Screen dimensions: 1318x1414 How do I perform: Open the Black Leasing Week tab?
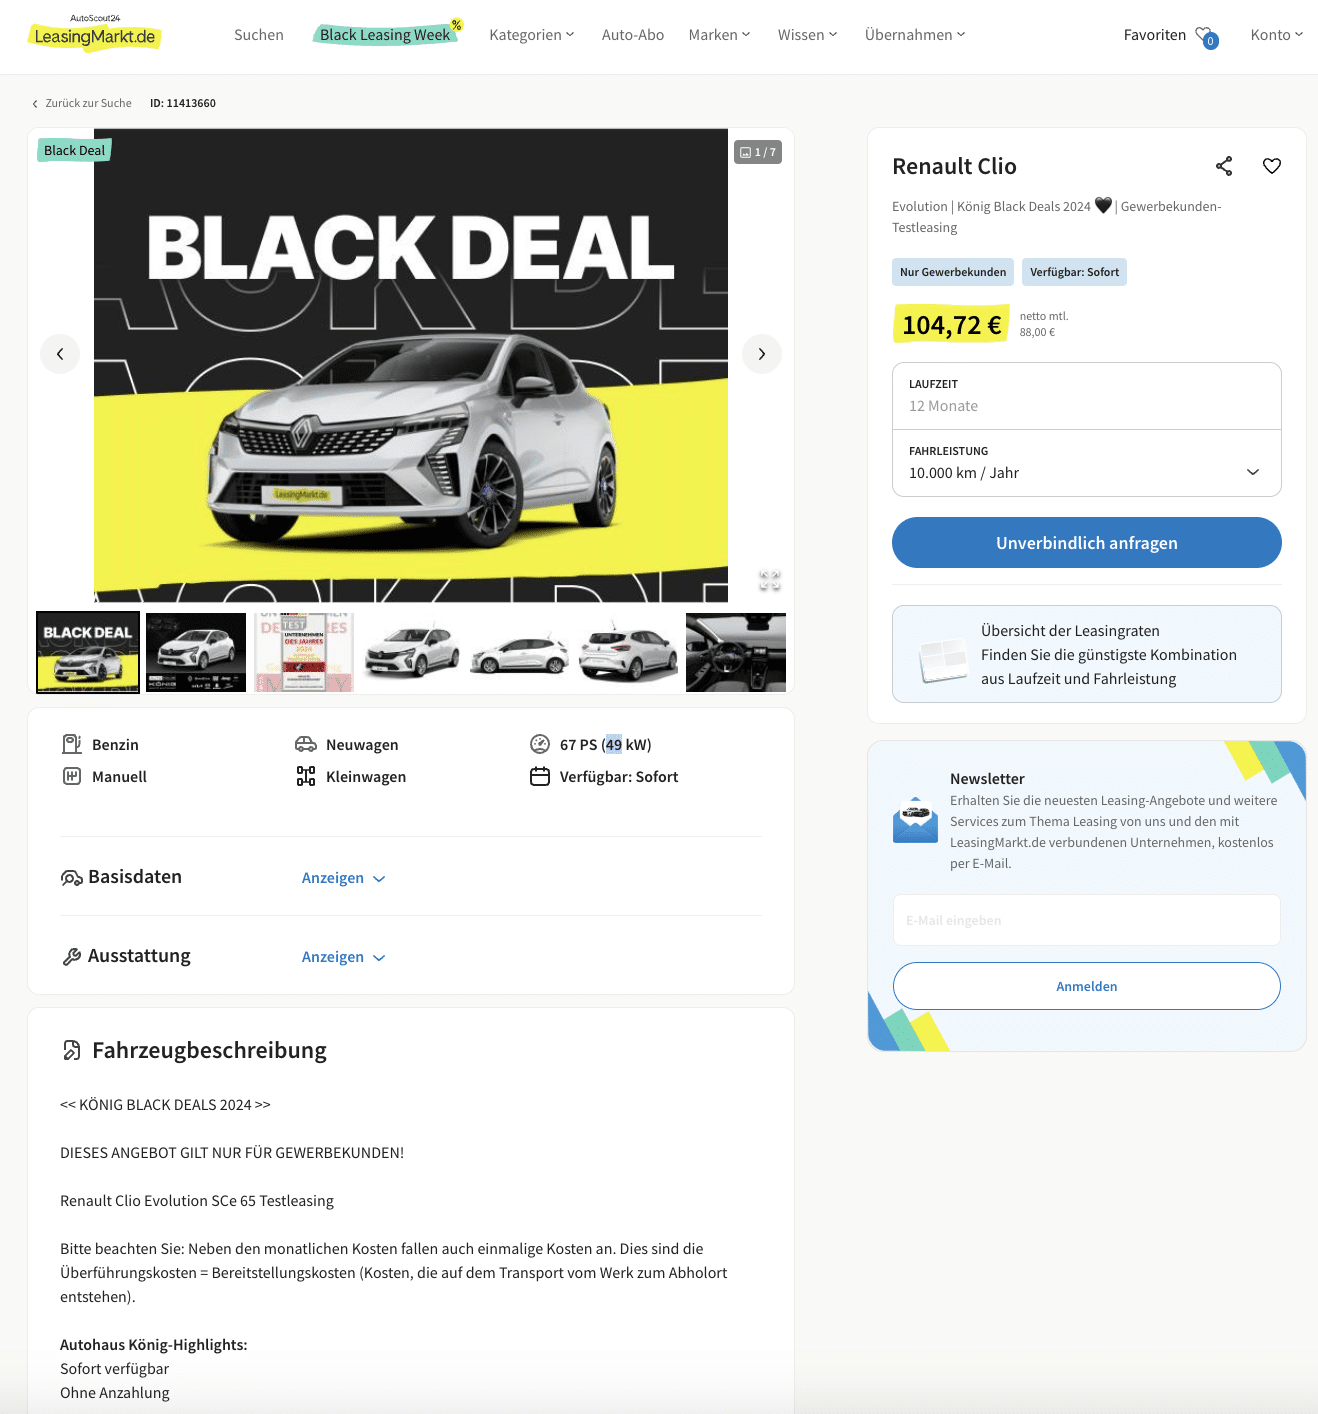(386, 35)
